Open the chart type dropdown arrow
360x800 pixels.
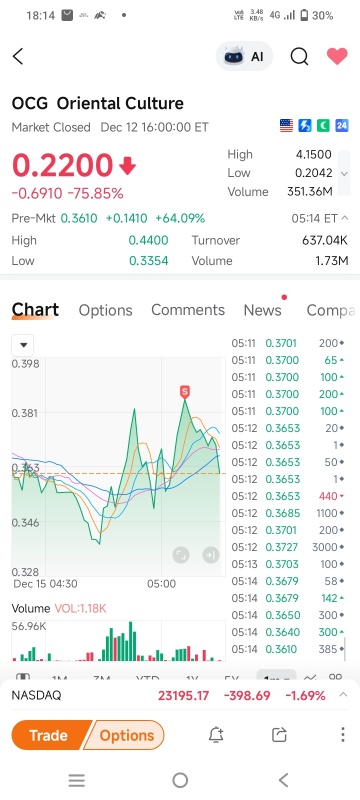coord(23,345)
